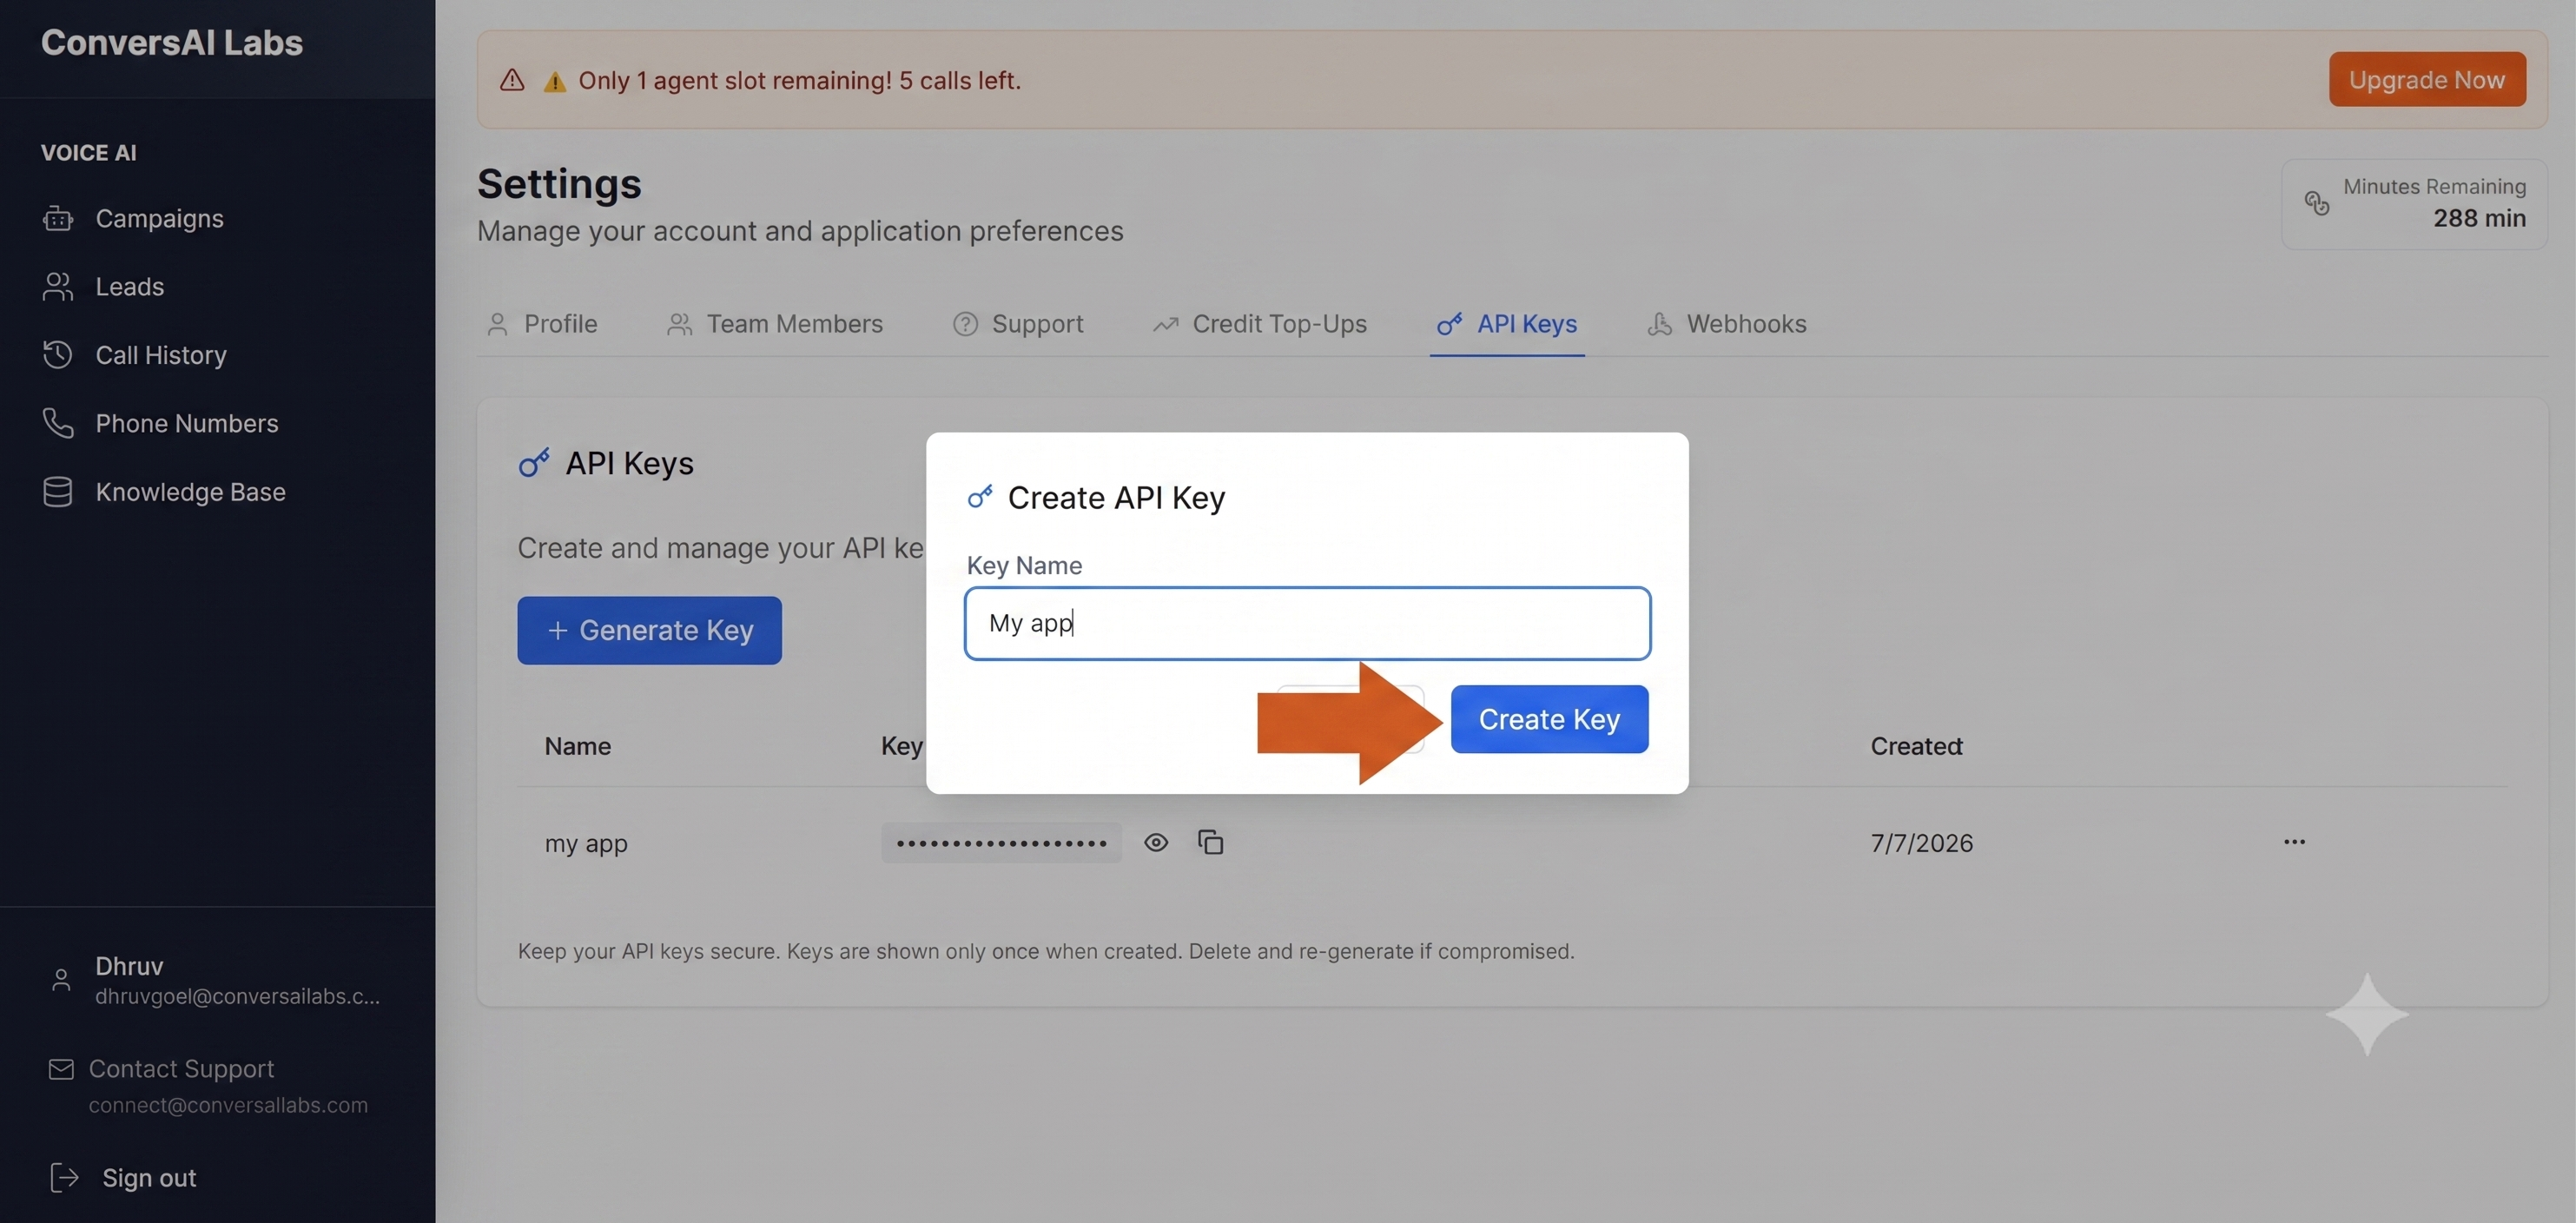The image size is (2576, 1223).
Task: Click the 7/7/2026 created date
Action: click(x=1922, y=843)
